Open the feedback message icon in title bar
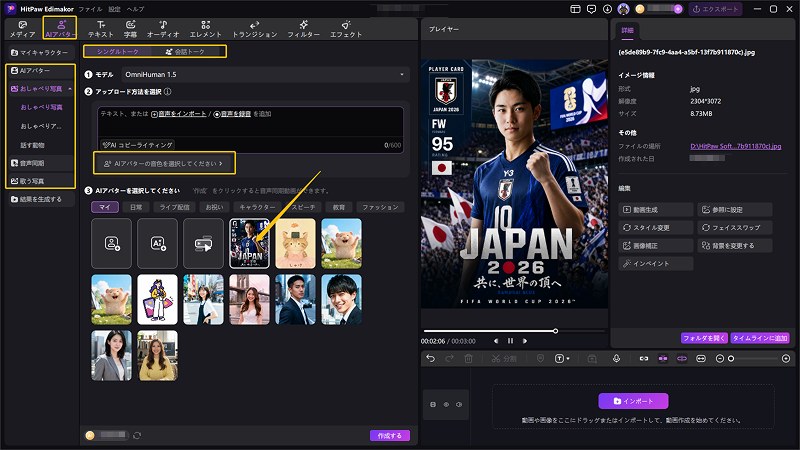Viewport: 800px width, 450px height. point(591,9)
